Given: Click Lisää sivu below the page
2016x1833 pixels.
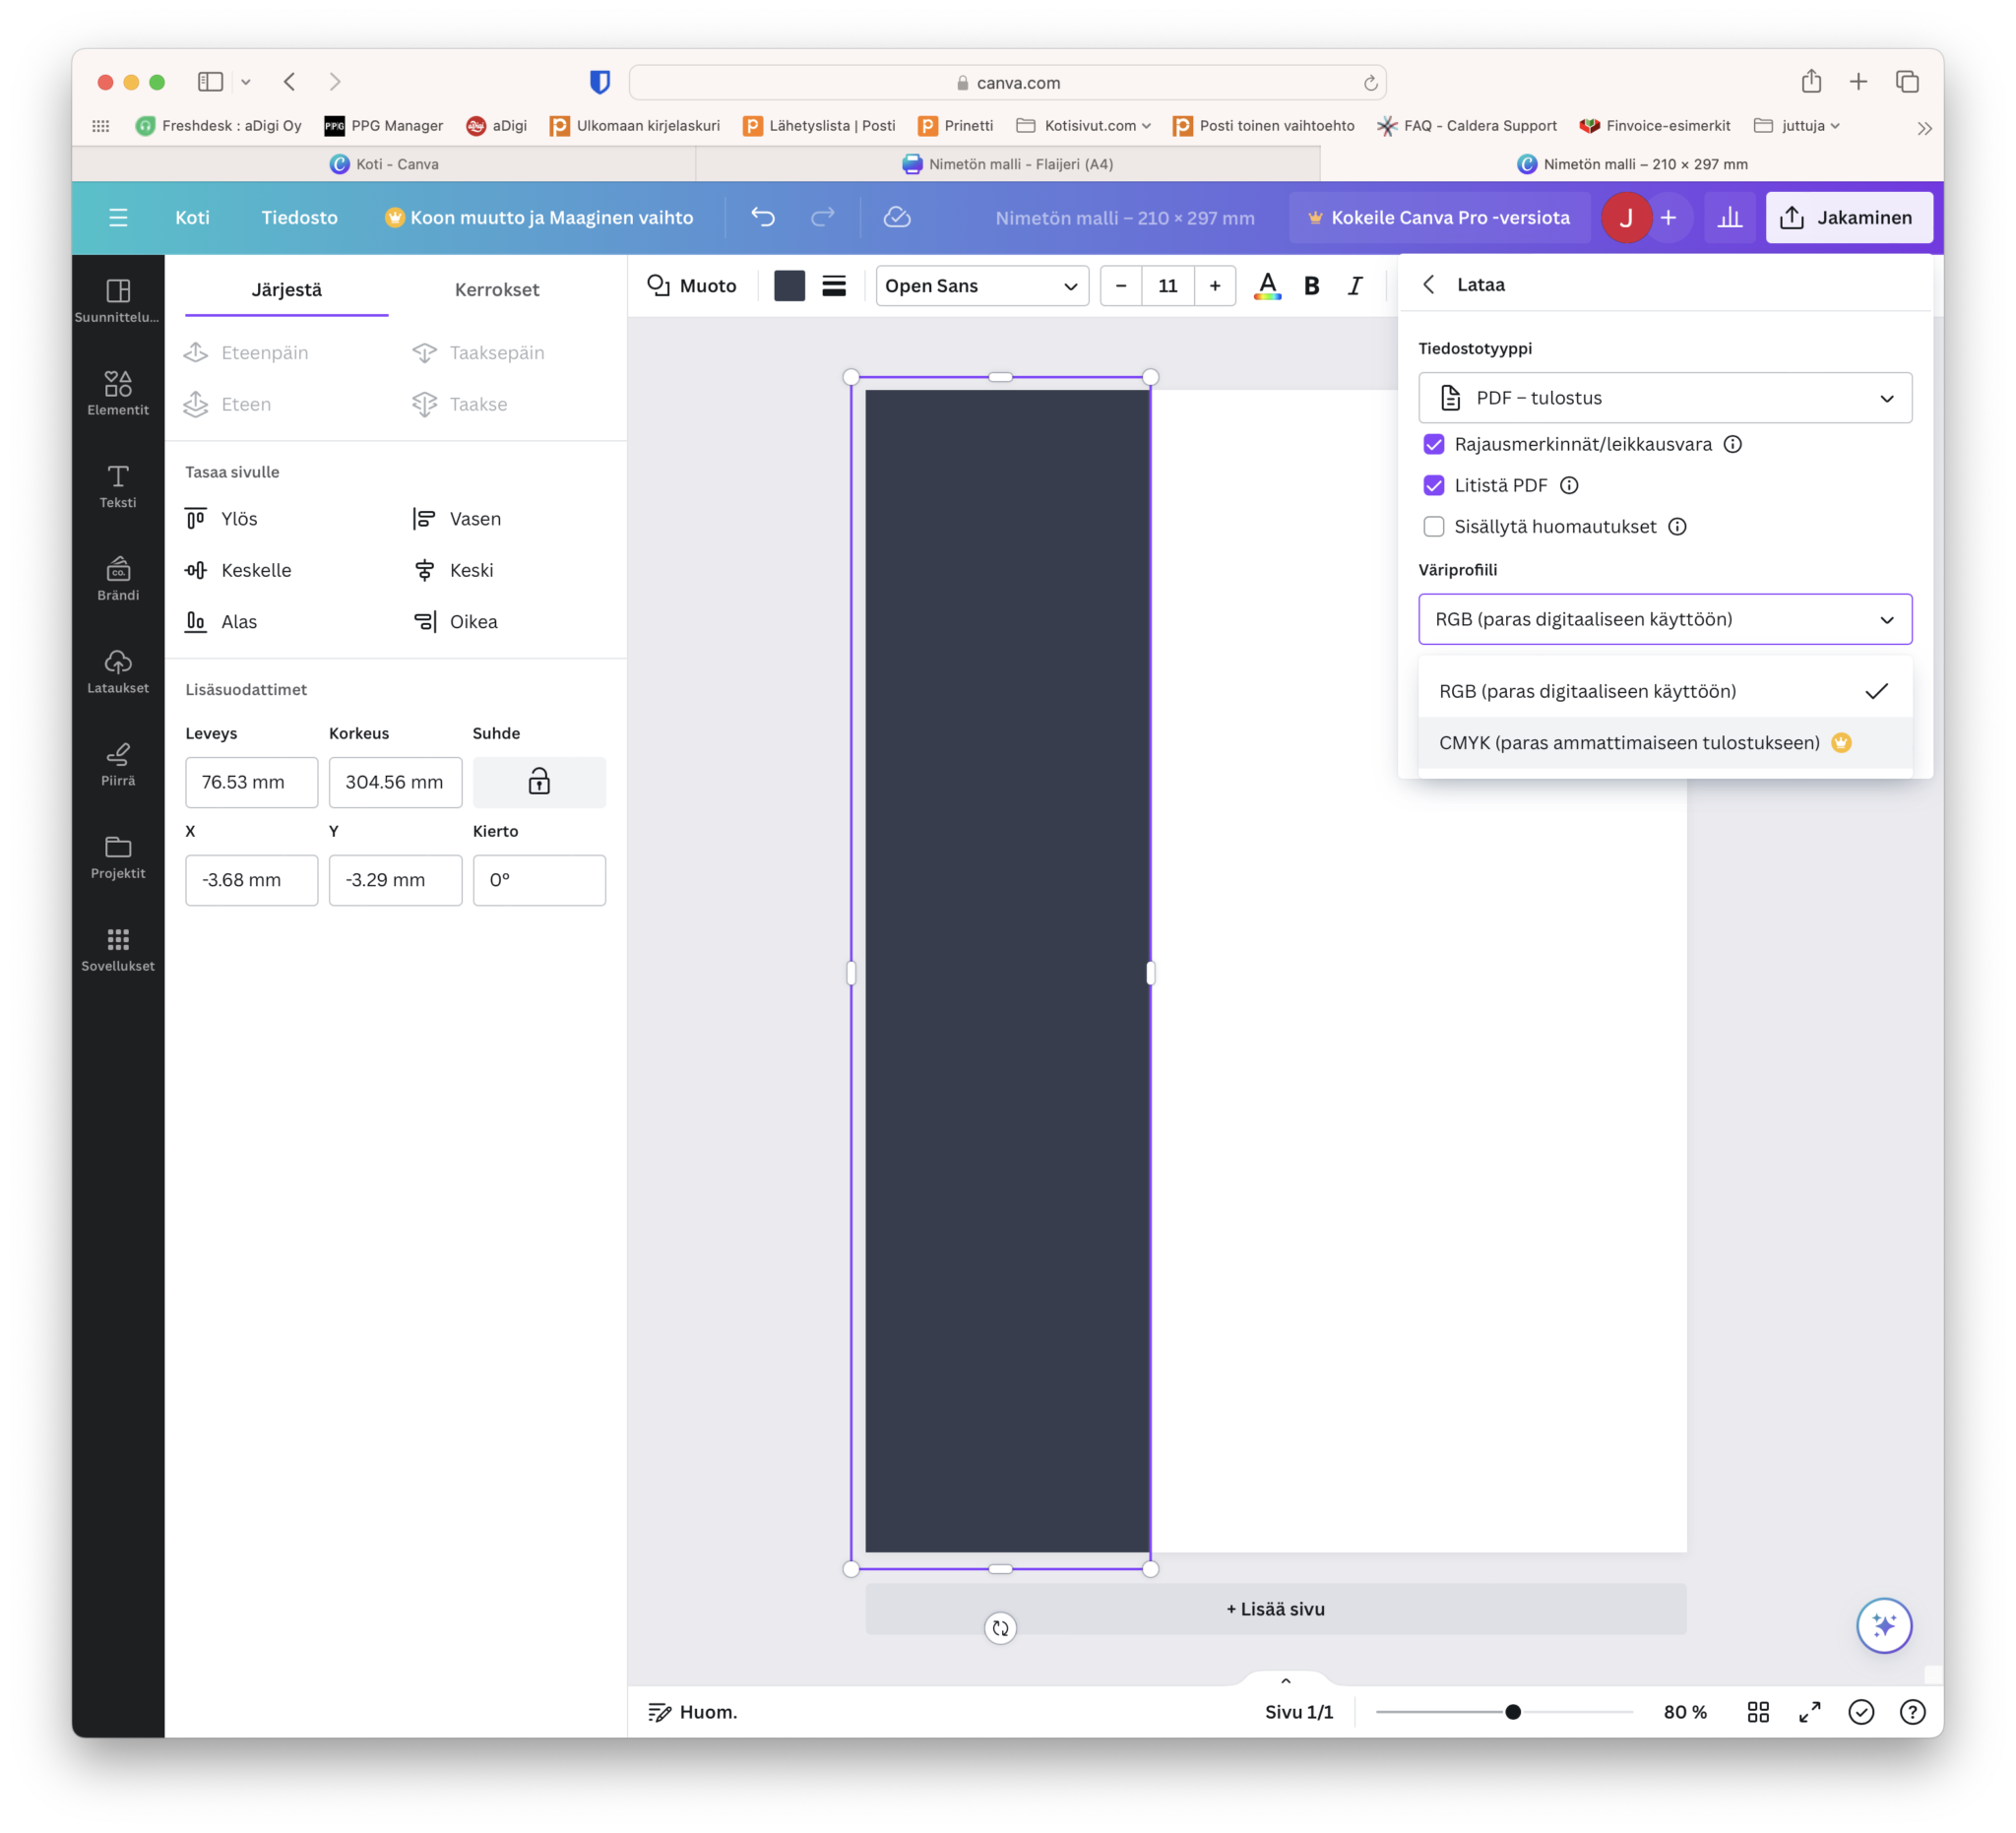Looking at the screenshot, I should point(1274,1608).
